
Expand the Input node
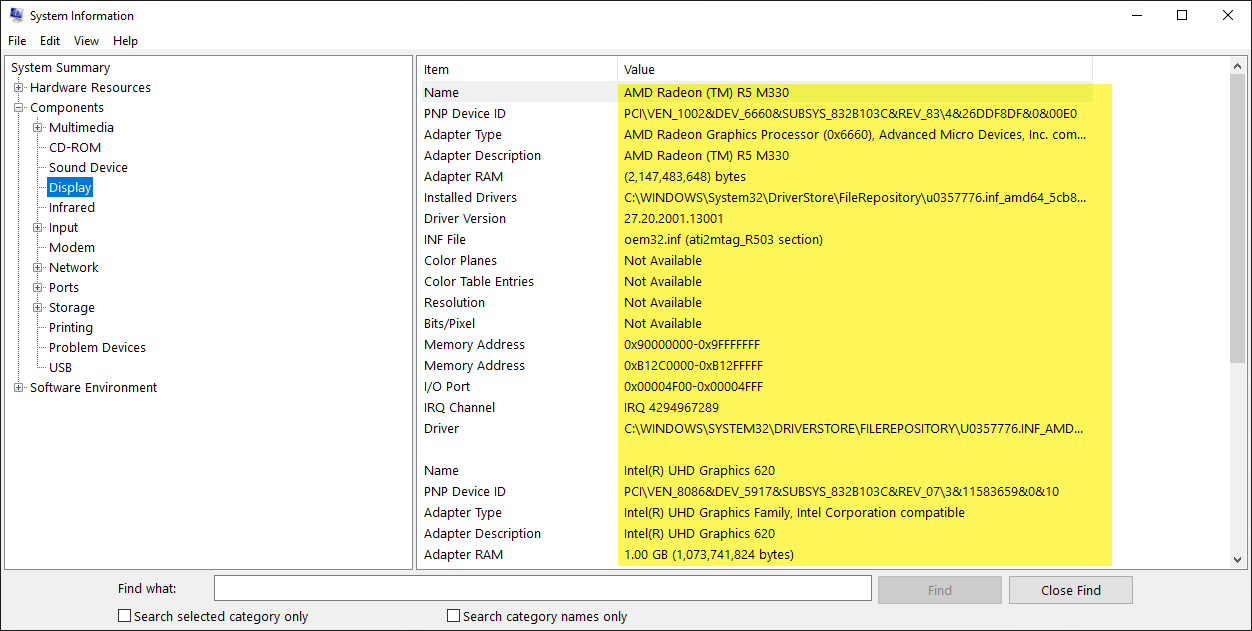38,228
